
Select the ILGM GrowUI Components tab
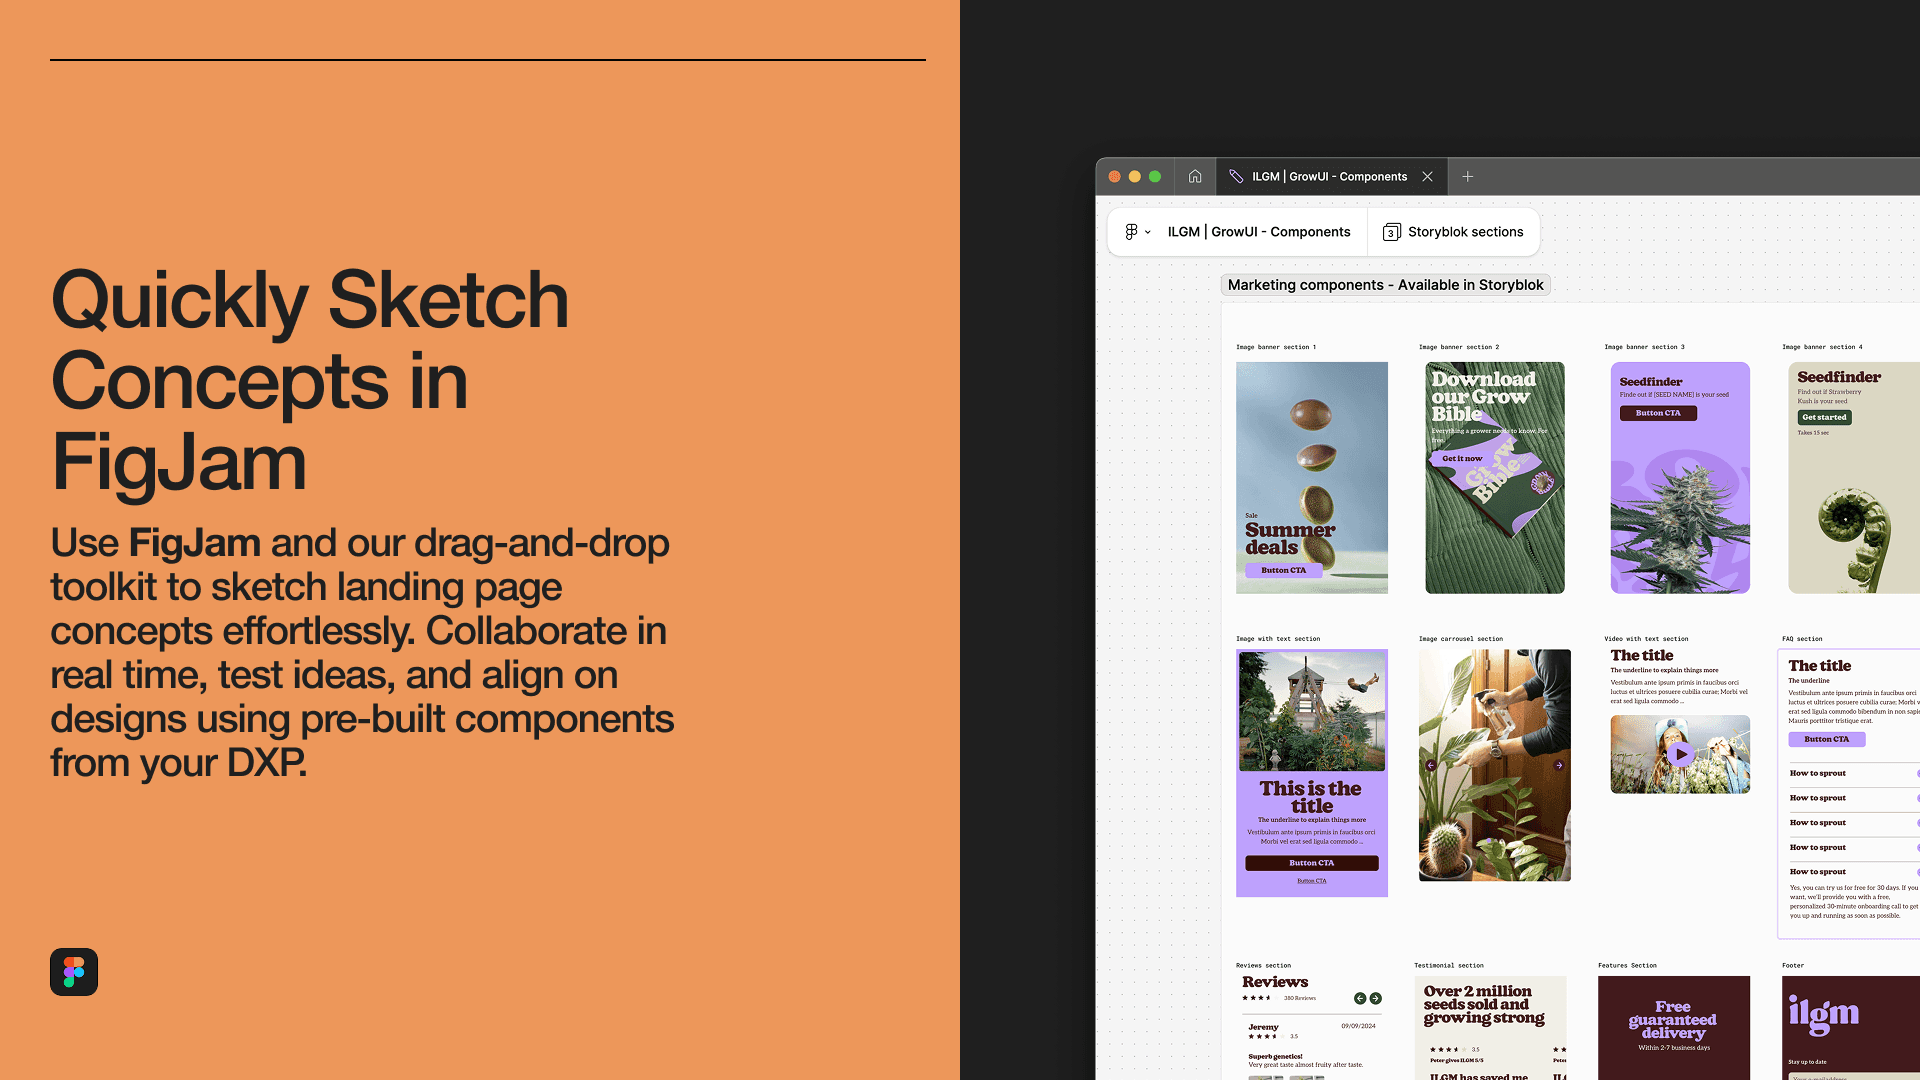coord(1328,176)
